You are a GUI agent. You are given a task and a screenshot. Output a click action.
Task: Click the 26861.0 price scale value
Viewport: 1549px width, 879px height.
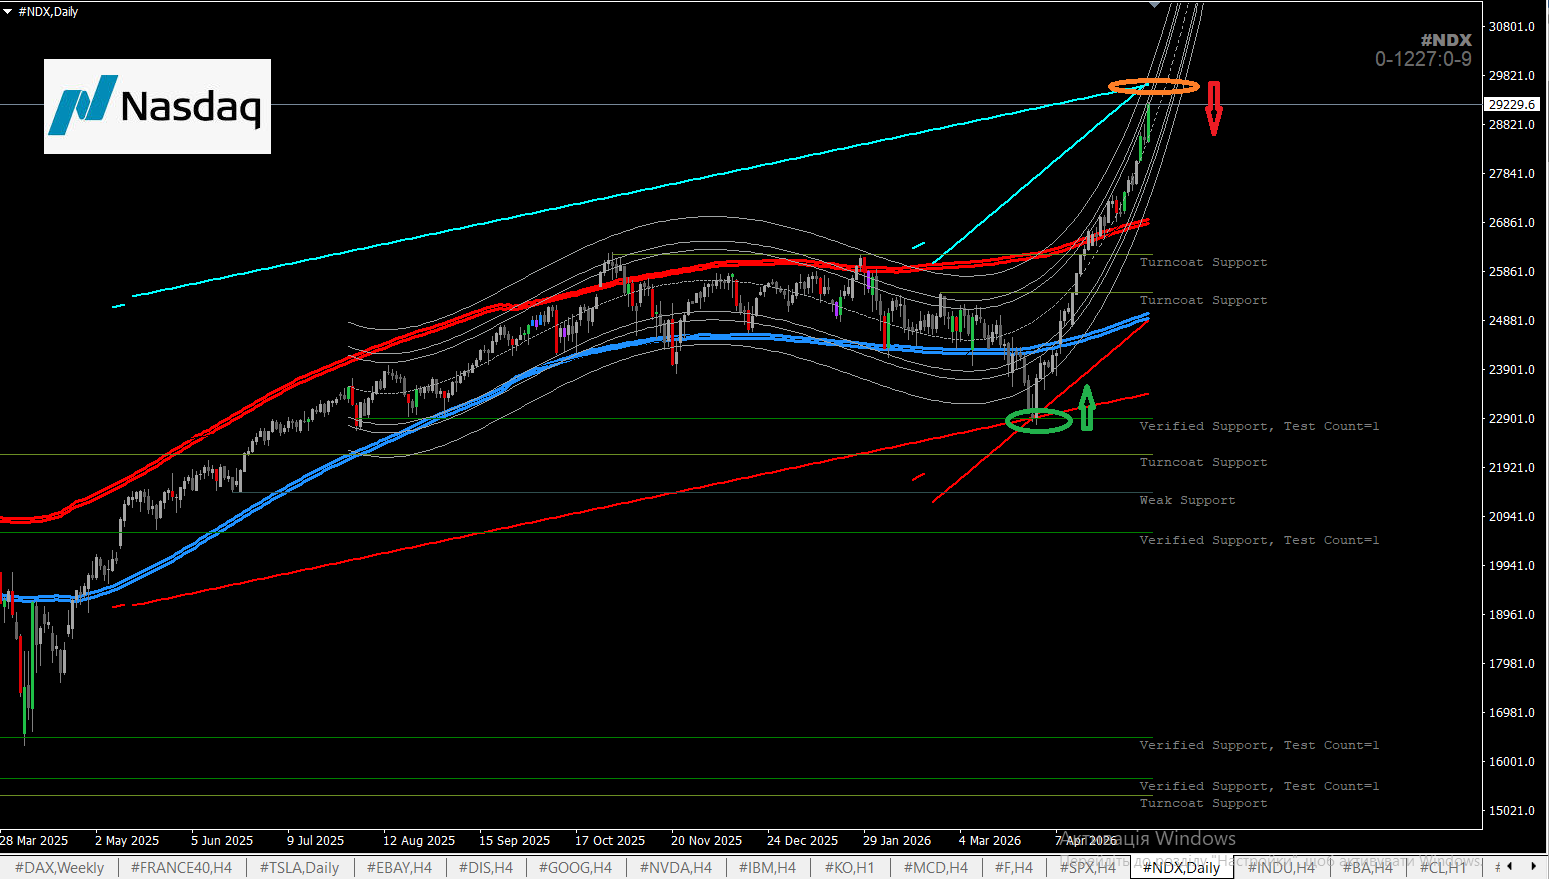(x=1511, y=223)
